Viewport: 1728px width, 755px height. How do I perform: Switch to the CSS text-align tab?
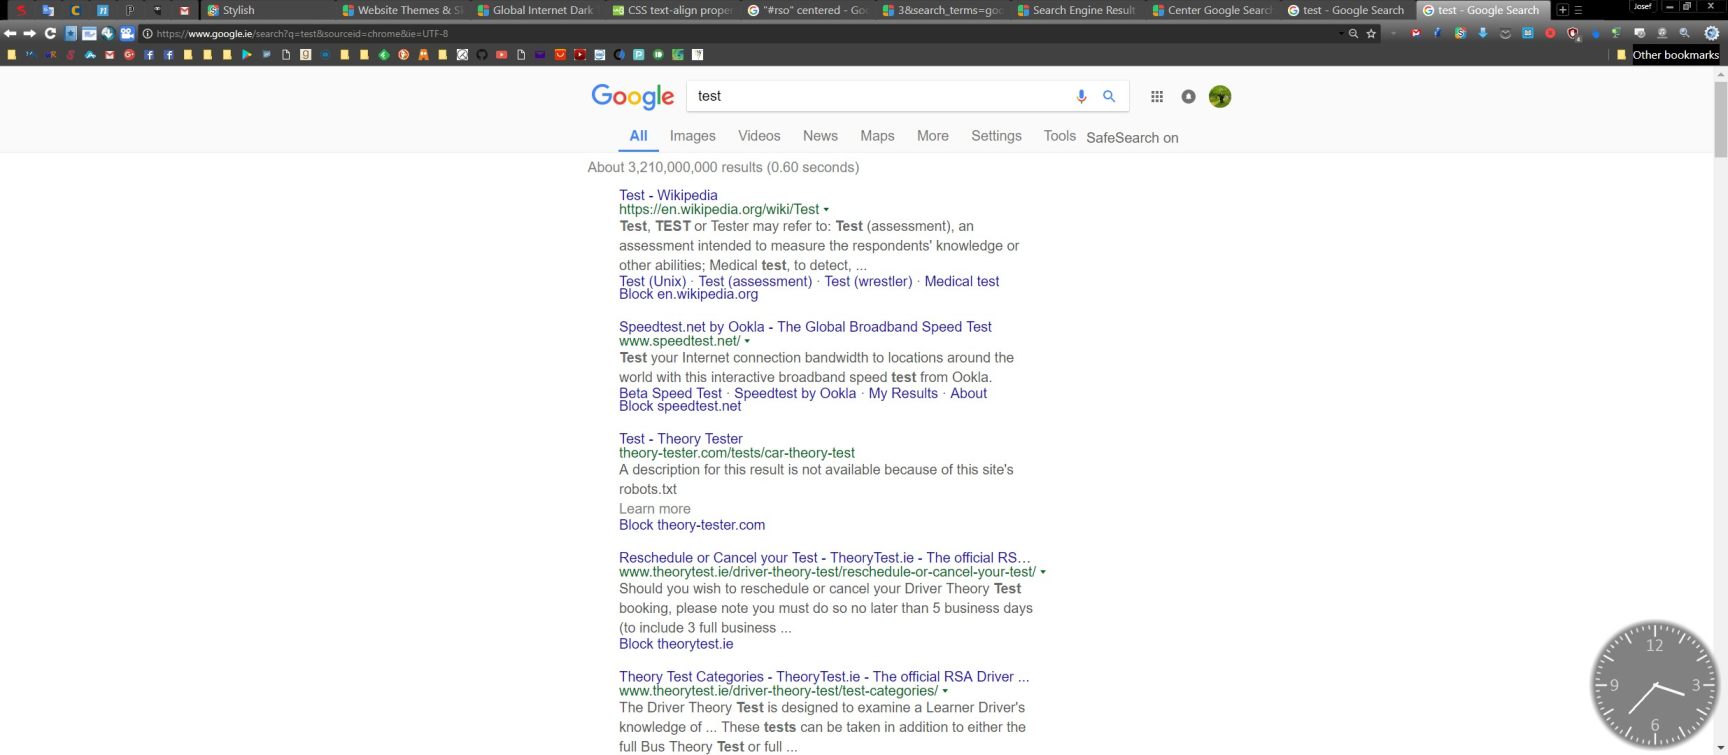[x=671, y=10]
